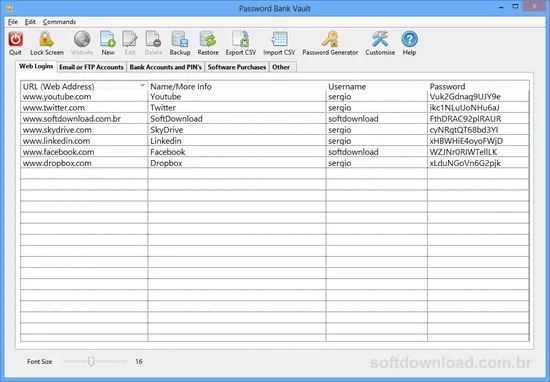Click password WZJNr0RIWTellLK cell
Image resolution: width=550 pixels, height=382 pixels.
(478, 152)
